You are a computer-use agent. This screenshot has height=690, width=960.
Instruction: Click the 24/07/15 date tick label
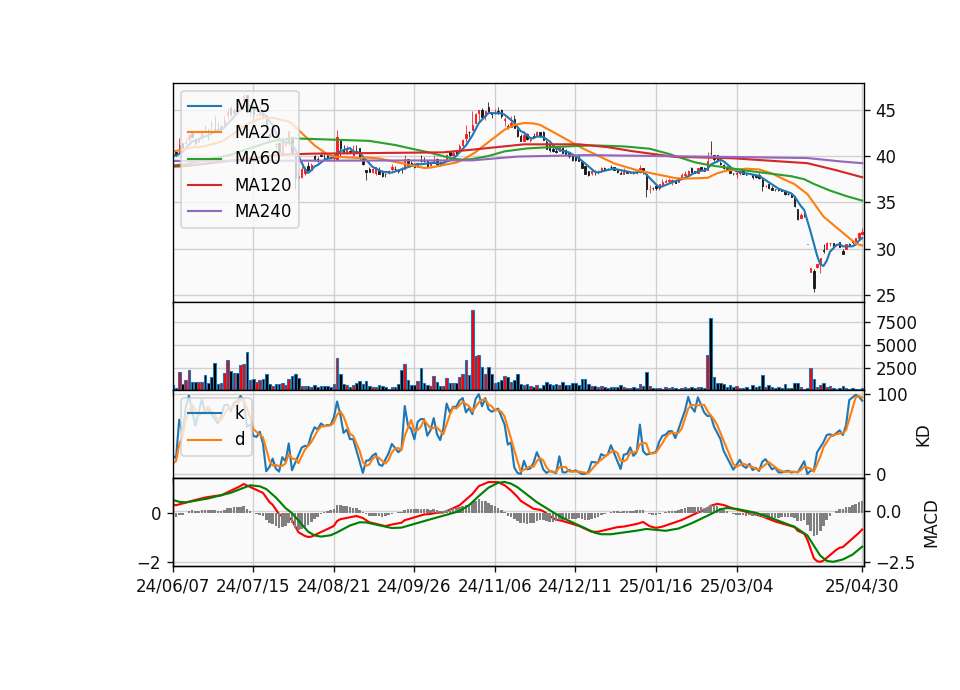pos(253,586)
